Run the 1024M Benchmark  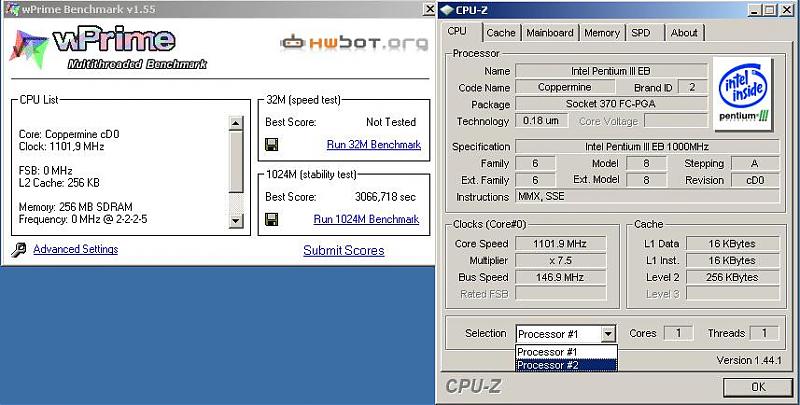(366, 219)
